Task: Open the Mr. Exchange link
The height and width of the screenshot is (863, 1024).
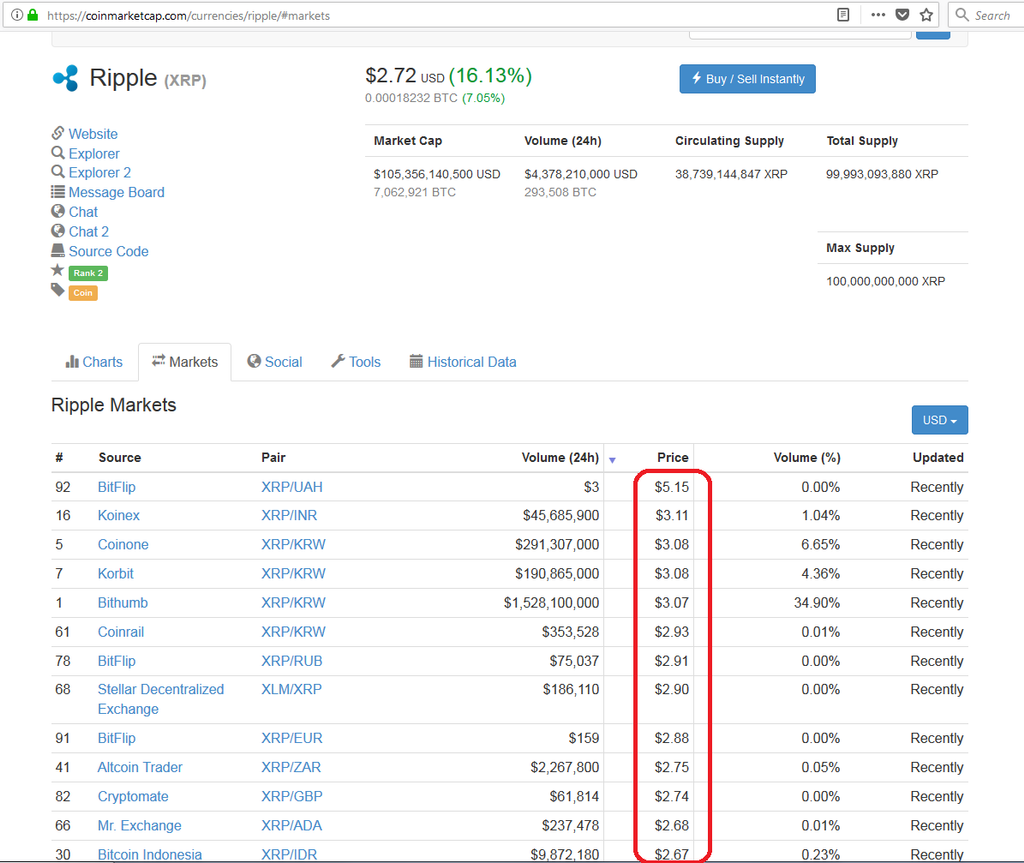Action: 139,826
